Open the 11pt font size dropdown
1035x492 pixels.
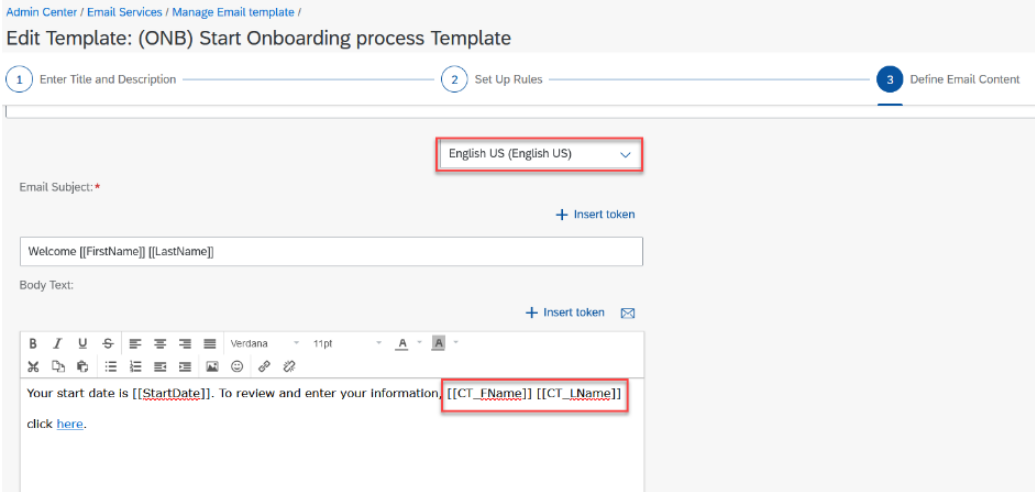(346, 343)
